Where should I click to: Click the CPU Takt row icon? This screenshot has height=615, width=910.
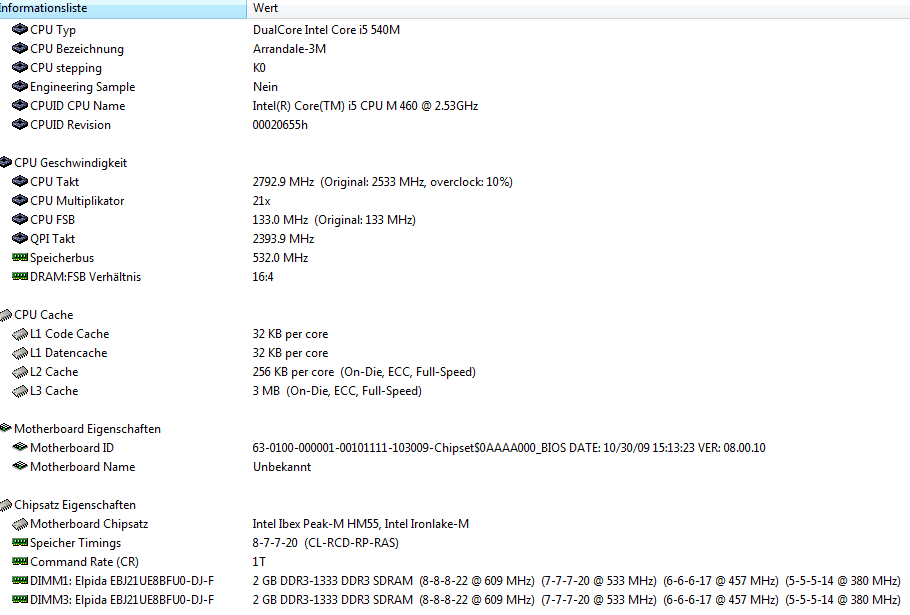[20, 181]
